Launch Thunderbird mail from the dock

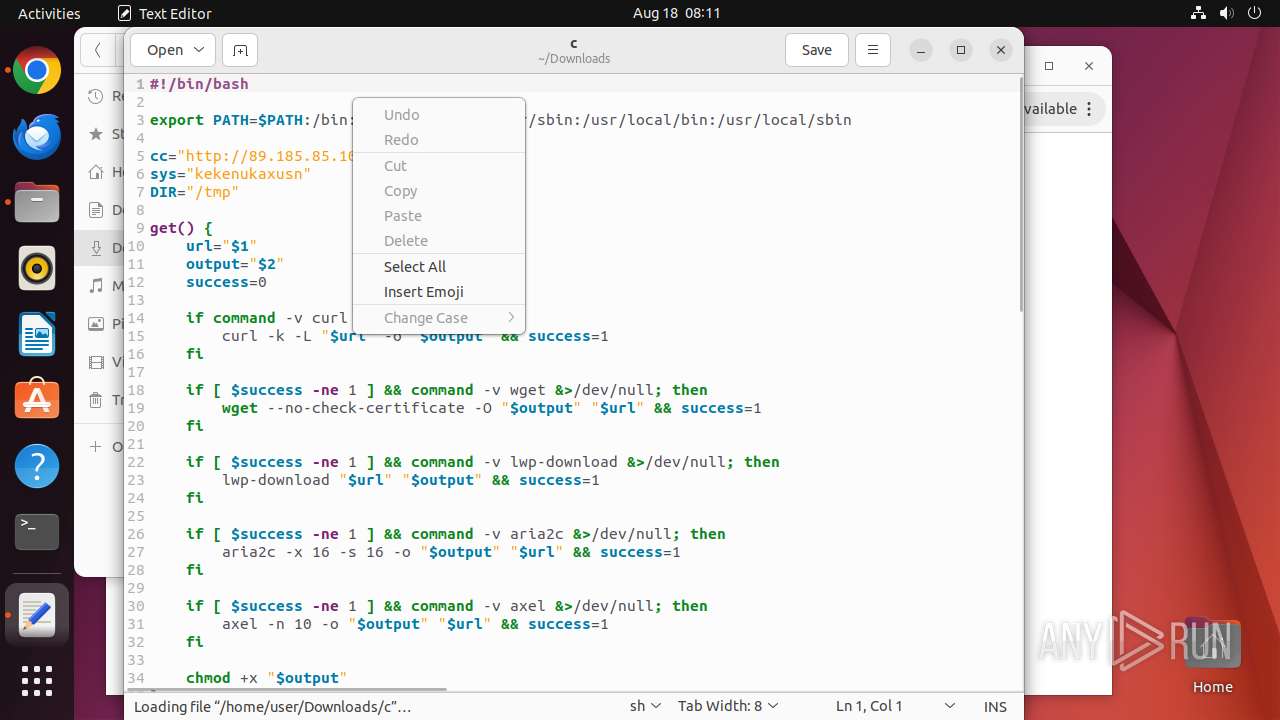(x=37, y=137)
